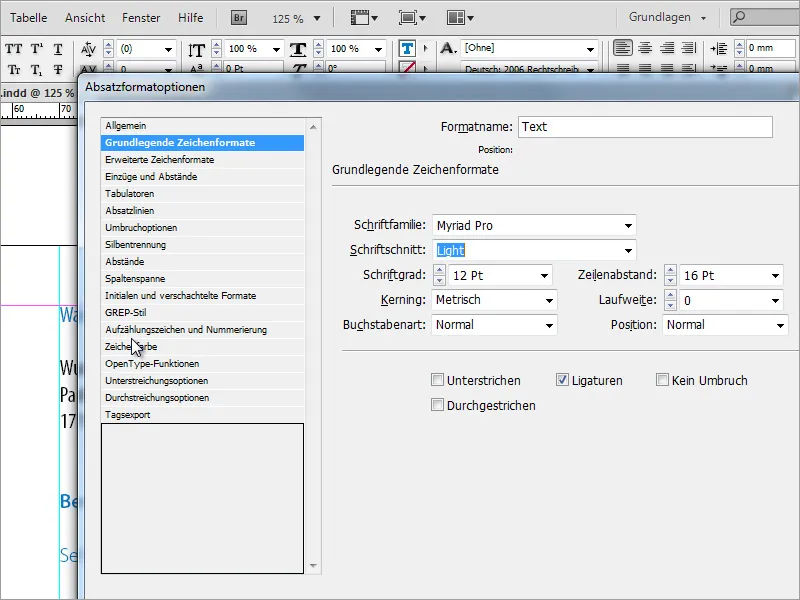
Task: Click the align left paragraph icon
Action: (x=622, y=48)
